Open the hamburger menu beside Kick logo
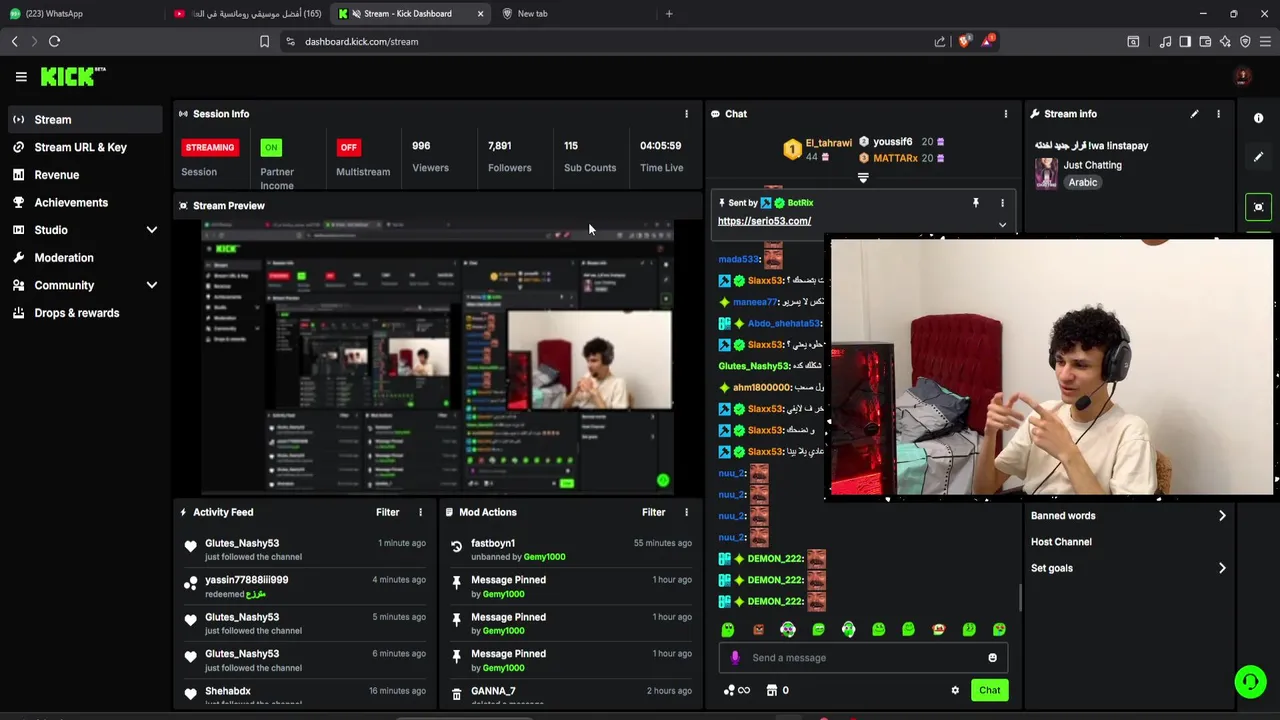Image resolution: width=1280 pixels, height=720 pixels. pos(21,76)
